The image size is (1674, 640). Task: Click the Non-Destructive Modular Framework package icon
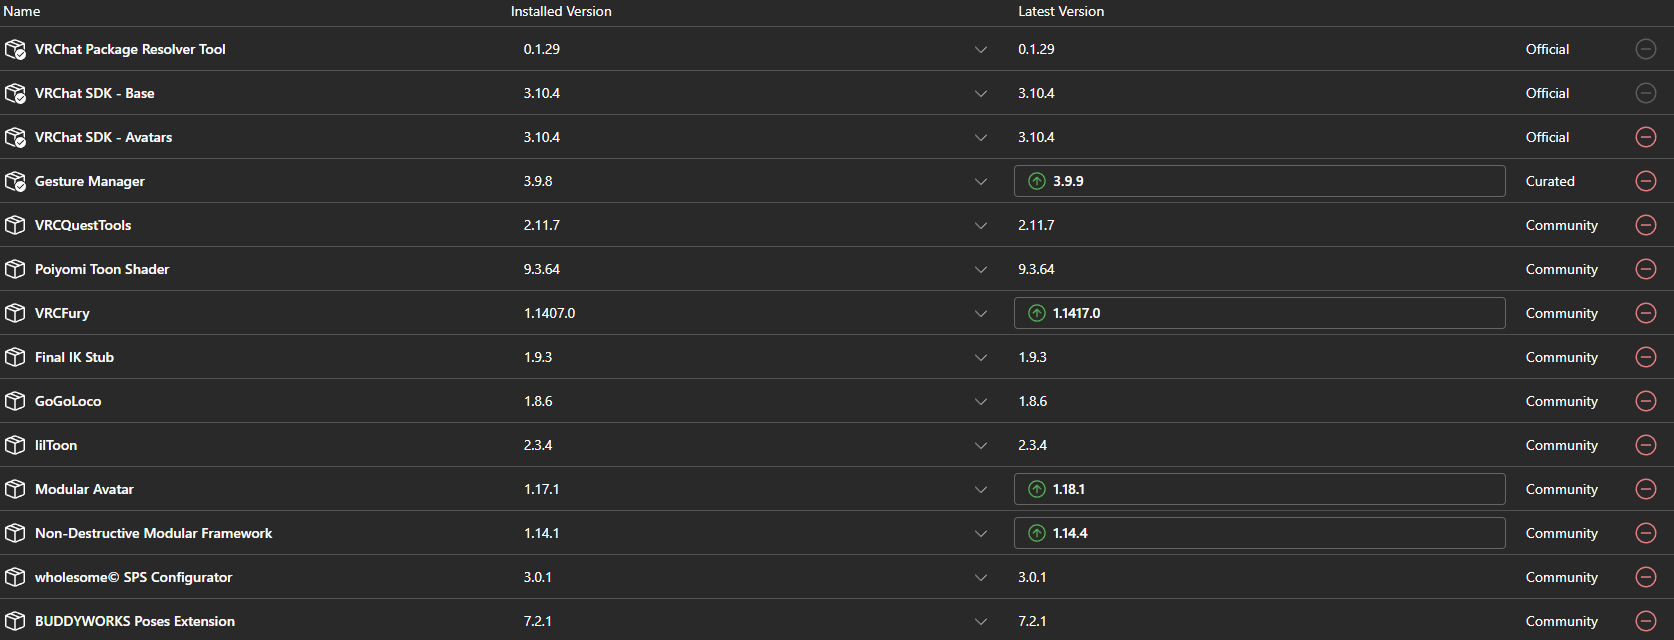click(15, 533)
